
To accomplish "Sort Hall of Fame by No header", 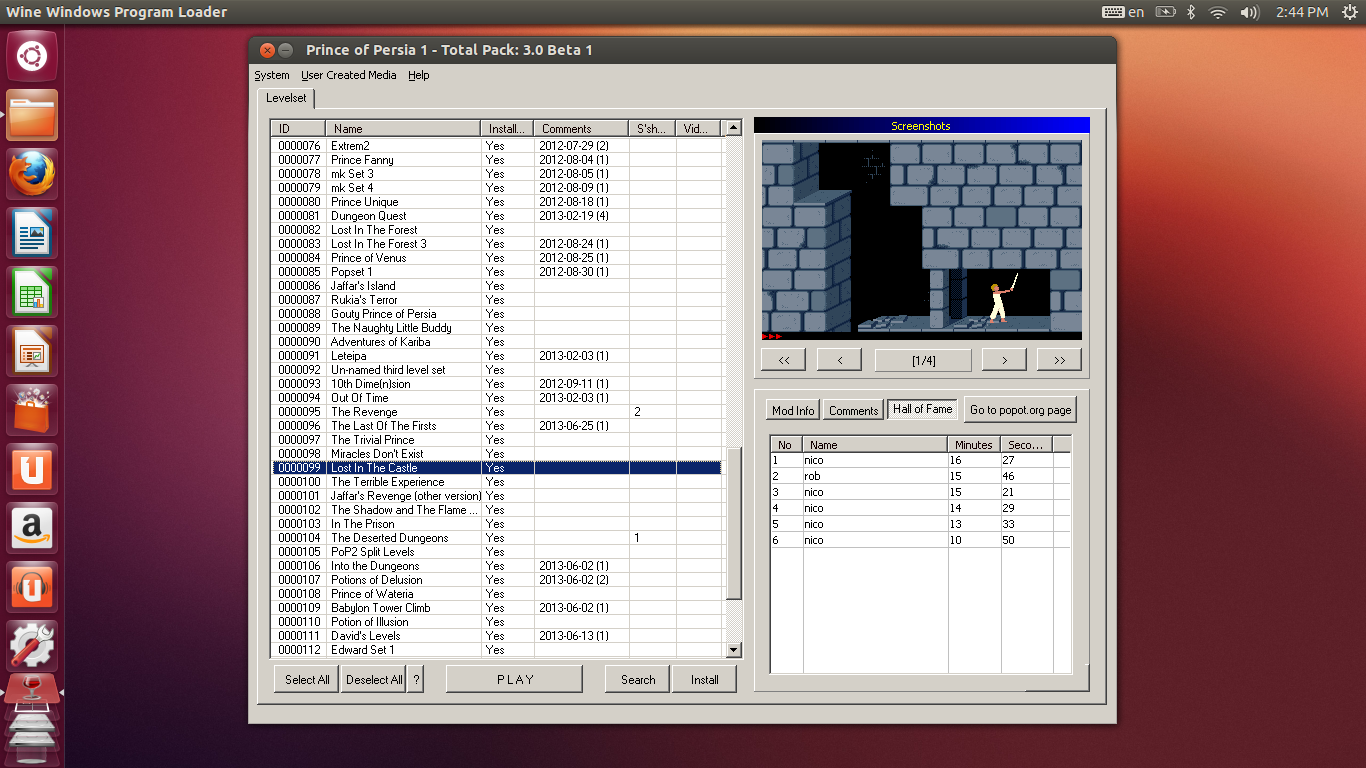I will [x=786, y=444].
